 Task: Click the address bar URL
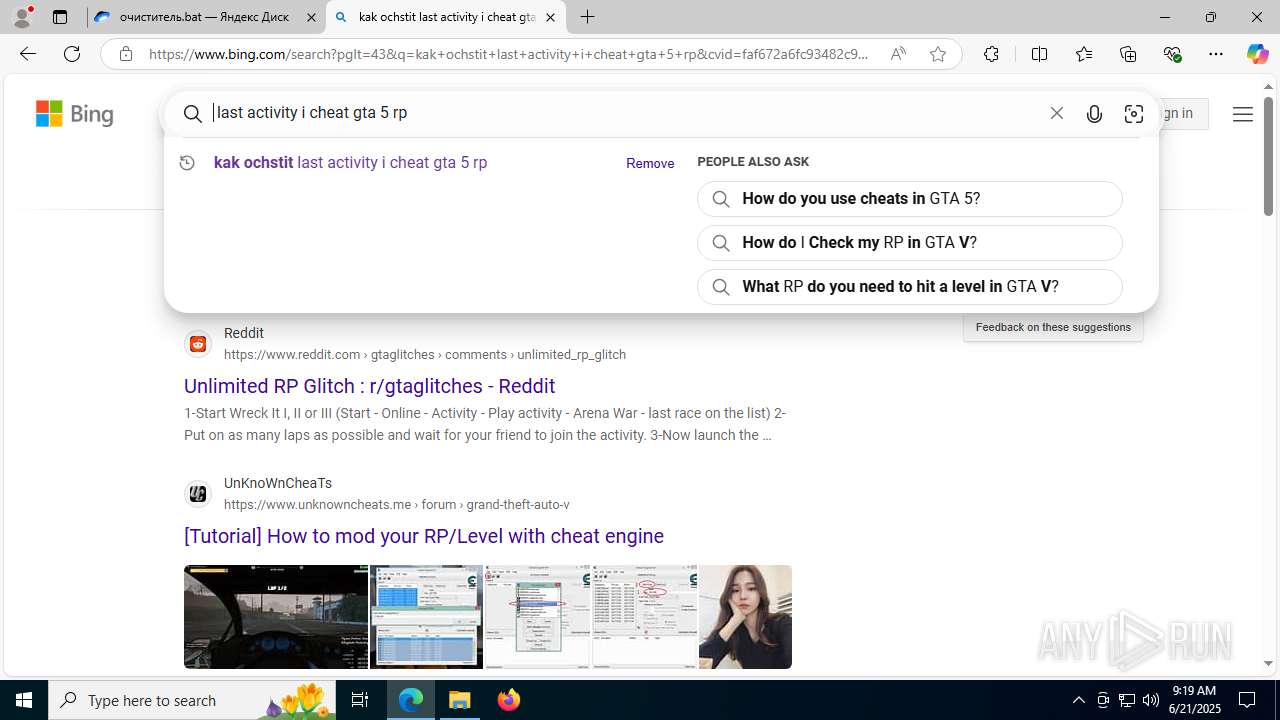click(508, 54)
